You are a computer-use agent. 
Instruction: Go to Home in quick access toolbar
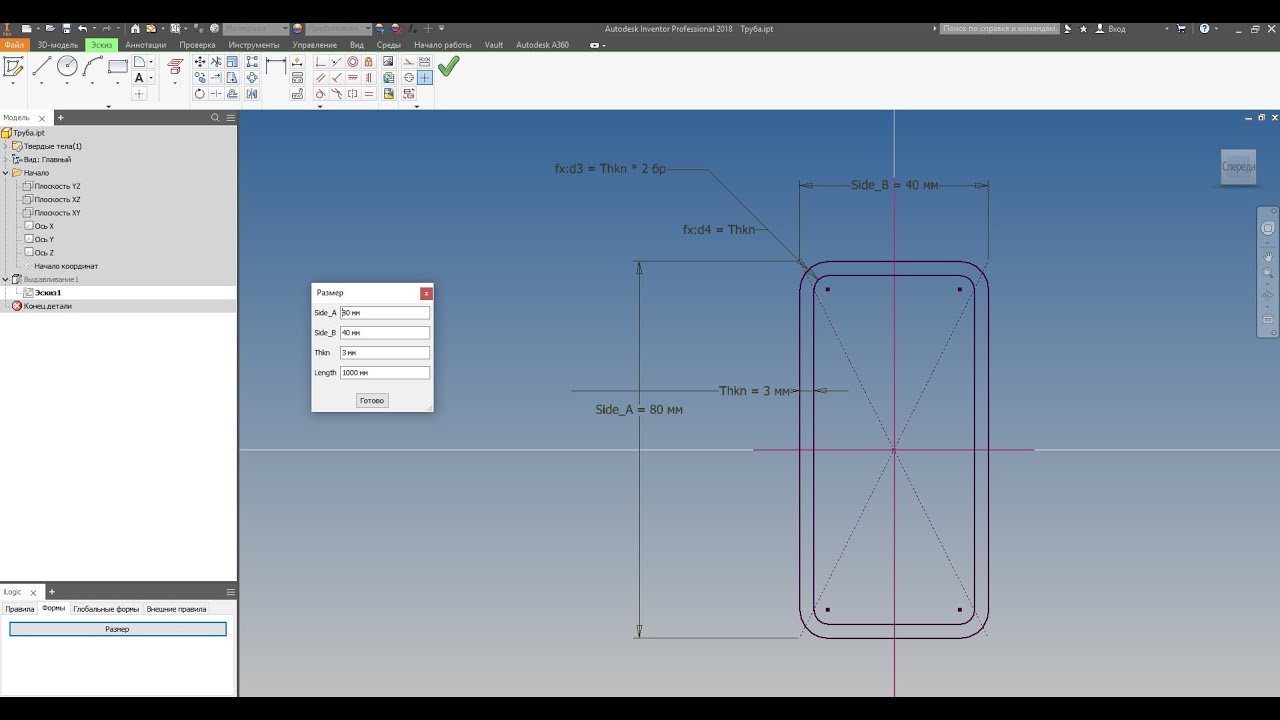[x=135, y=28]
